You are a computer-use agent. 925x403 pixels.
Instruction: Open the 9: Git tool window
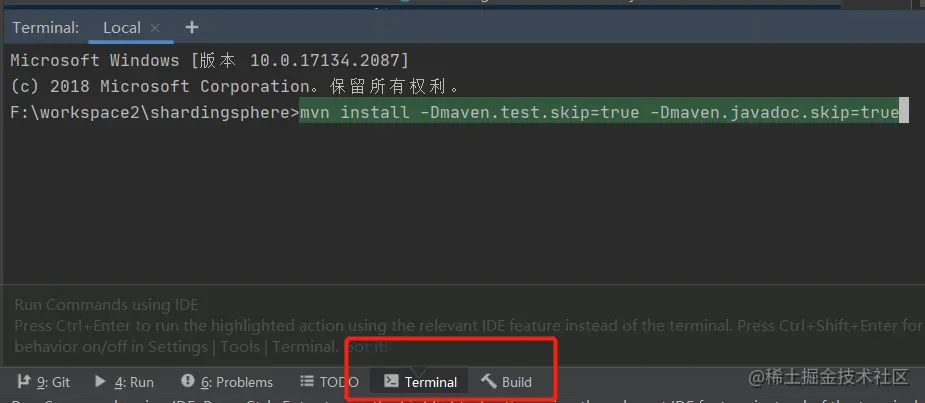(x=44, y=382)
